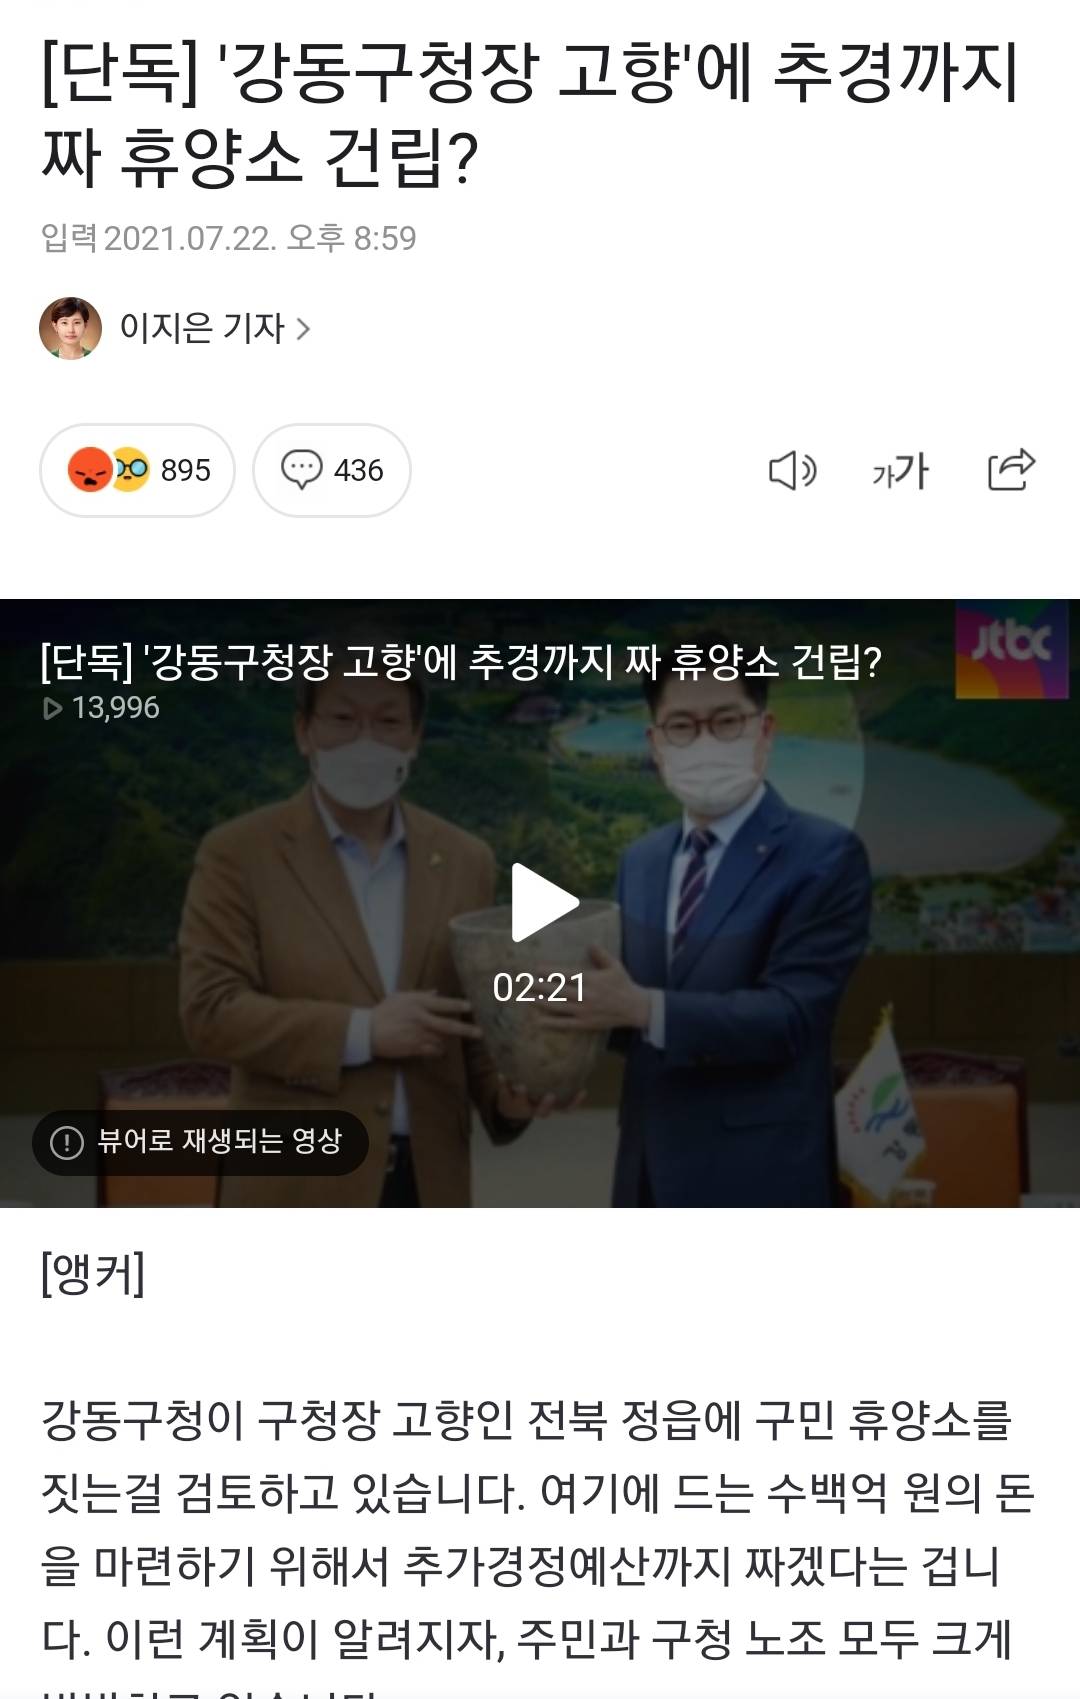Screen dimensions: 1080x1699
Task: Tap the article date 2021.07.22
Action: click(190, 239)
